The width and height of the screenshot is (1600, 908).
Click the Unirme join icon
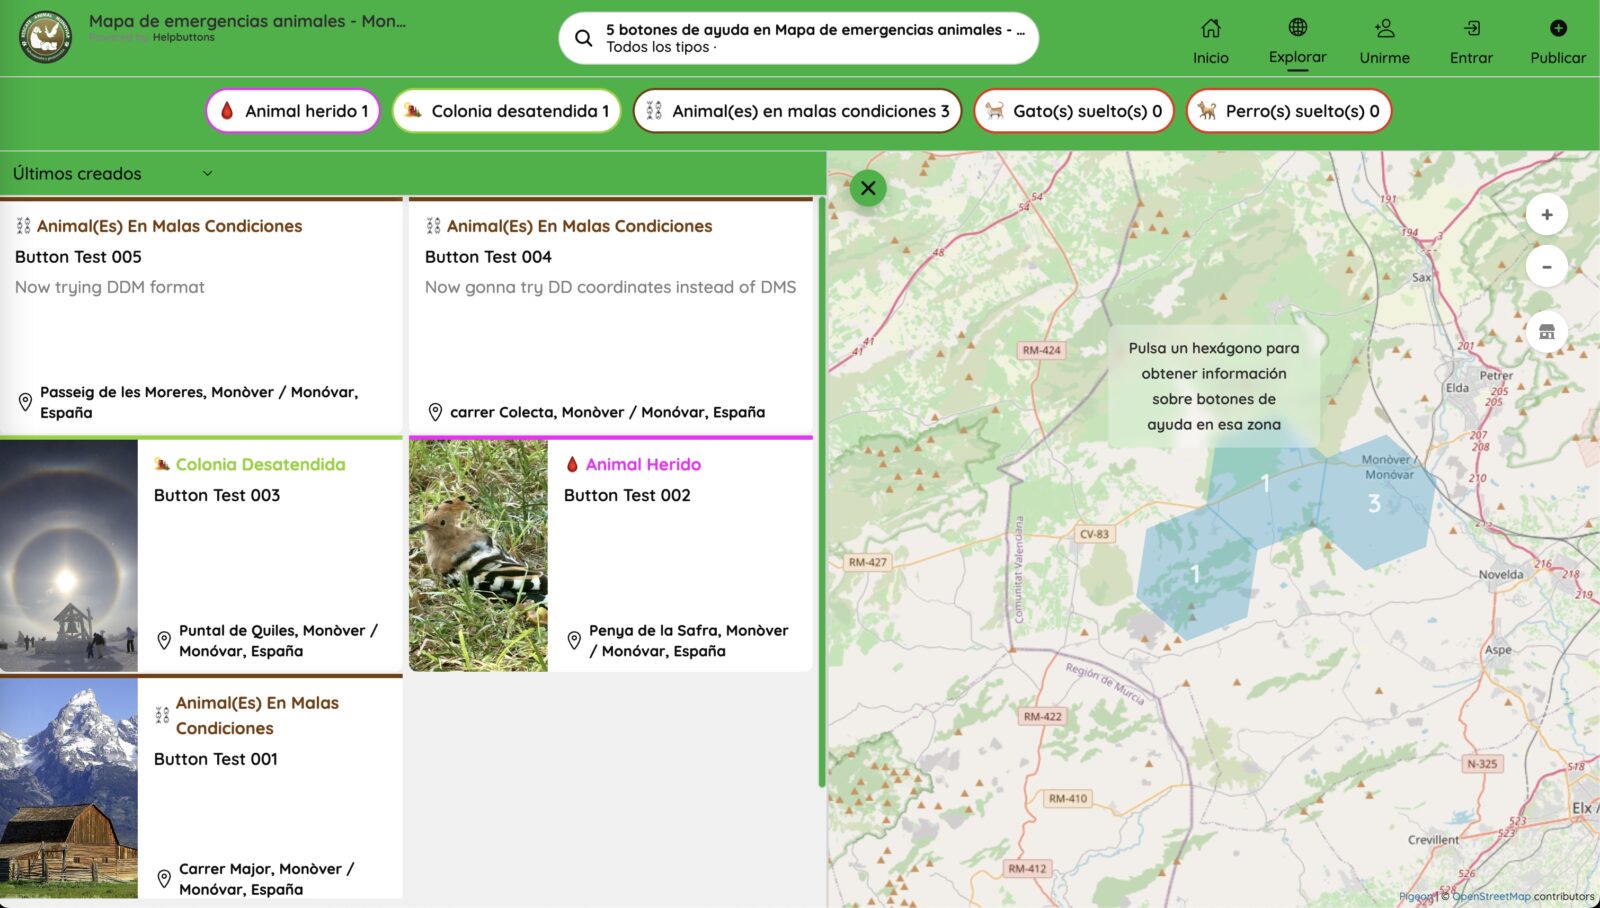(x=1384, y=29)
